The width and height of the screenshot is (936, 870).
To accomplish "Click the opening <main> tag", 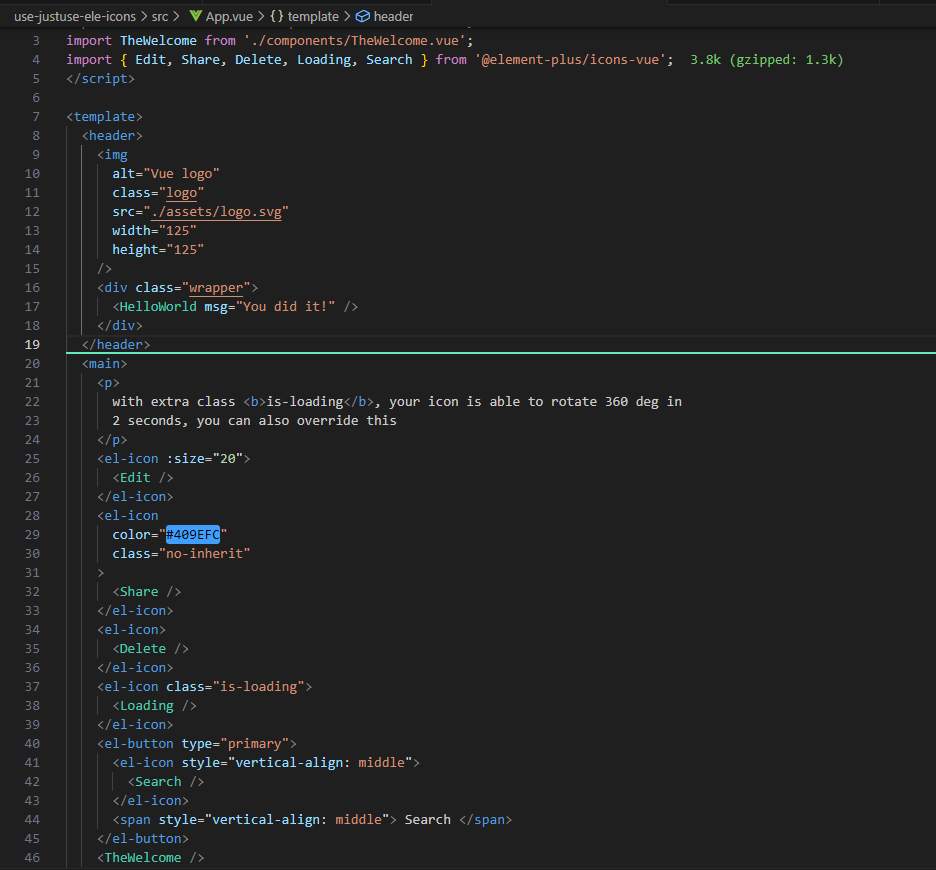I will (104, 364).
